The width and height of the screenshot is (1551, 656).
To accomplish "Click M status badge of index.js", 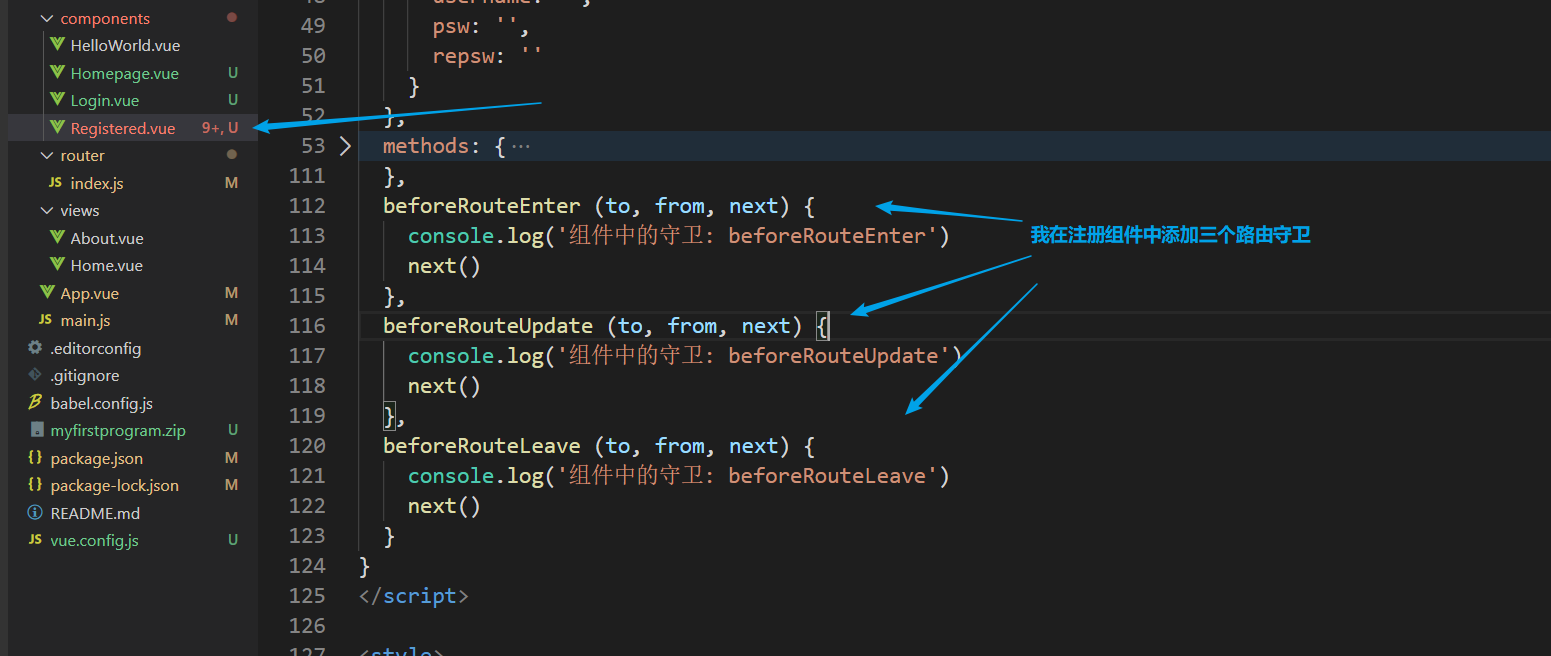I will pyautogui.click(x=232, y=183).
